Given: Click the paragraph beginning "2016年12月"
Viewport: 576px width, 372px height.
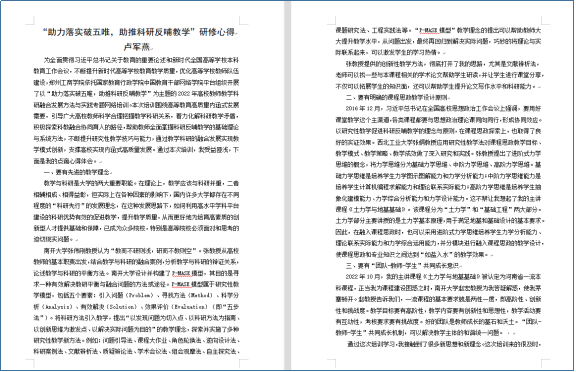Looking at the screenshot, I should tap(439, 181).
